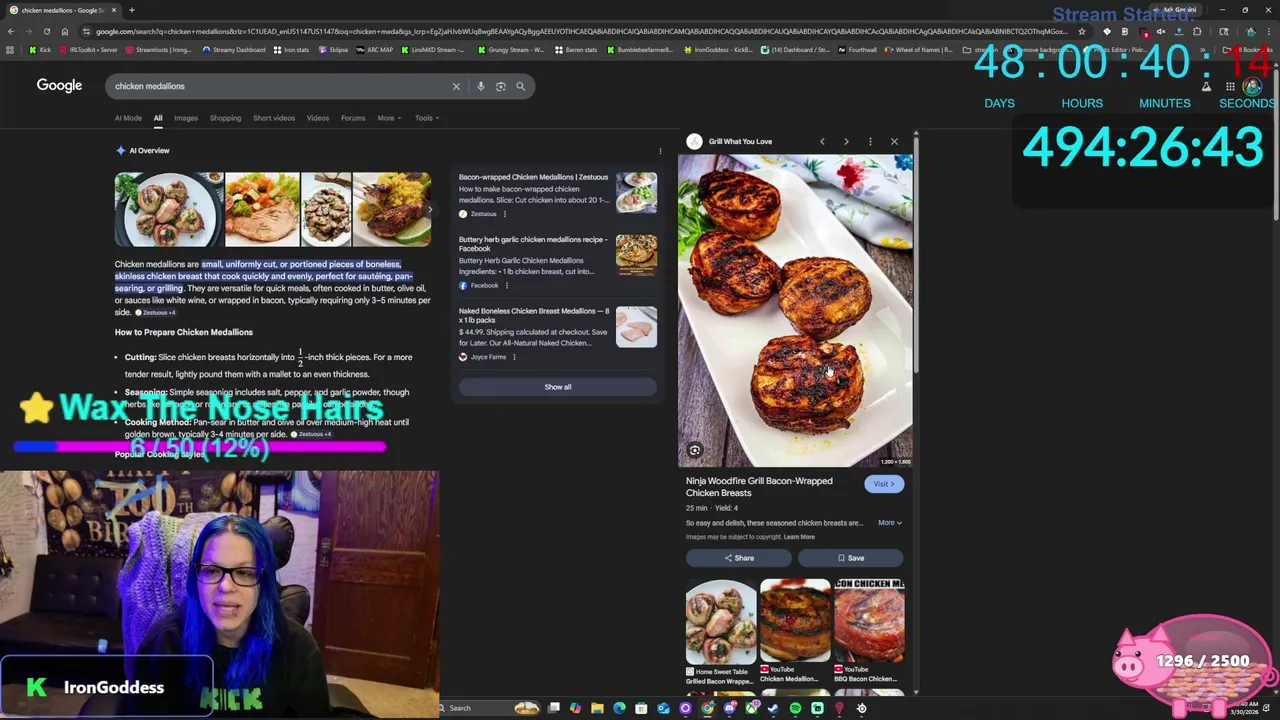This screenshot has width=1280, height=720.
Task: Click the chicken medallions search input
Action: pyautogui.click(x=280, y=86)
